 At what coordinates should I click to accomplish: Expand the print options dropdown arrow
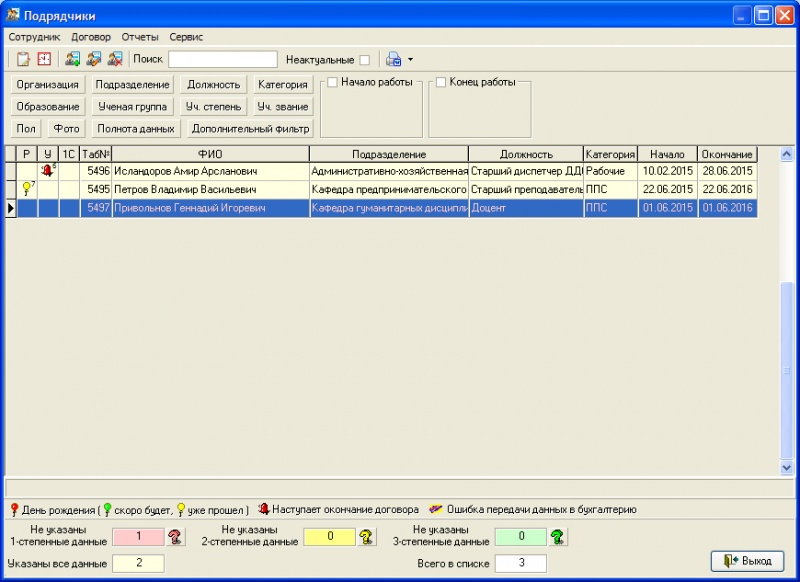pos(410,60)
